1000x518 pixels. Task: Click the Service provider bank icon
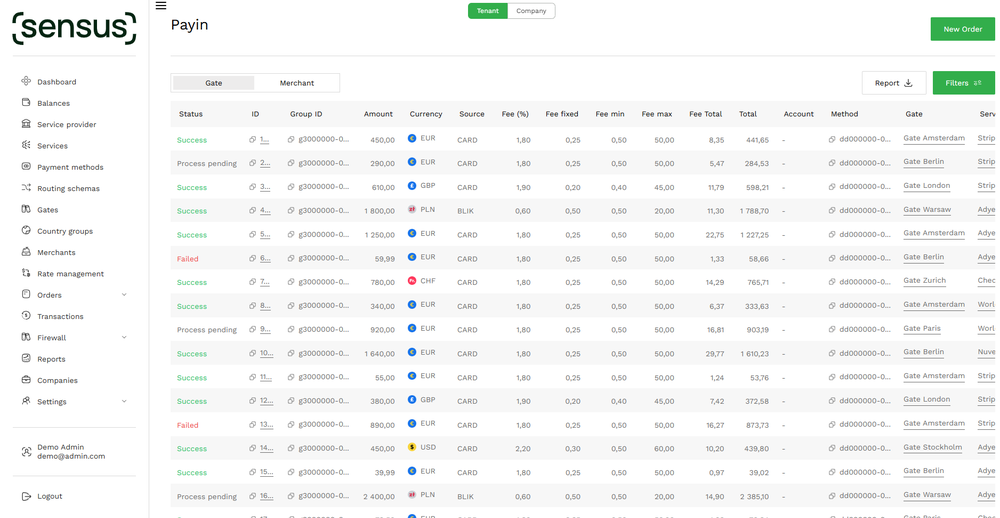(26, 124)
